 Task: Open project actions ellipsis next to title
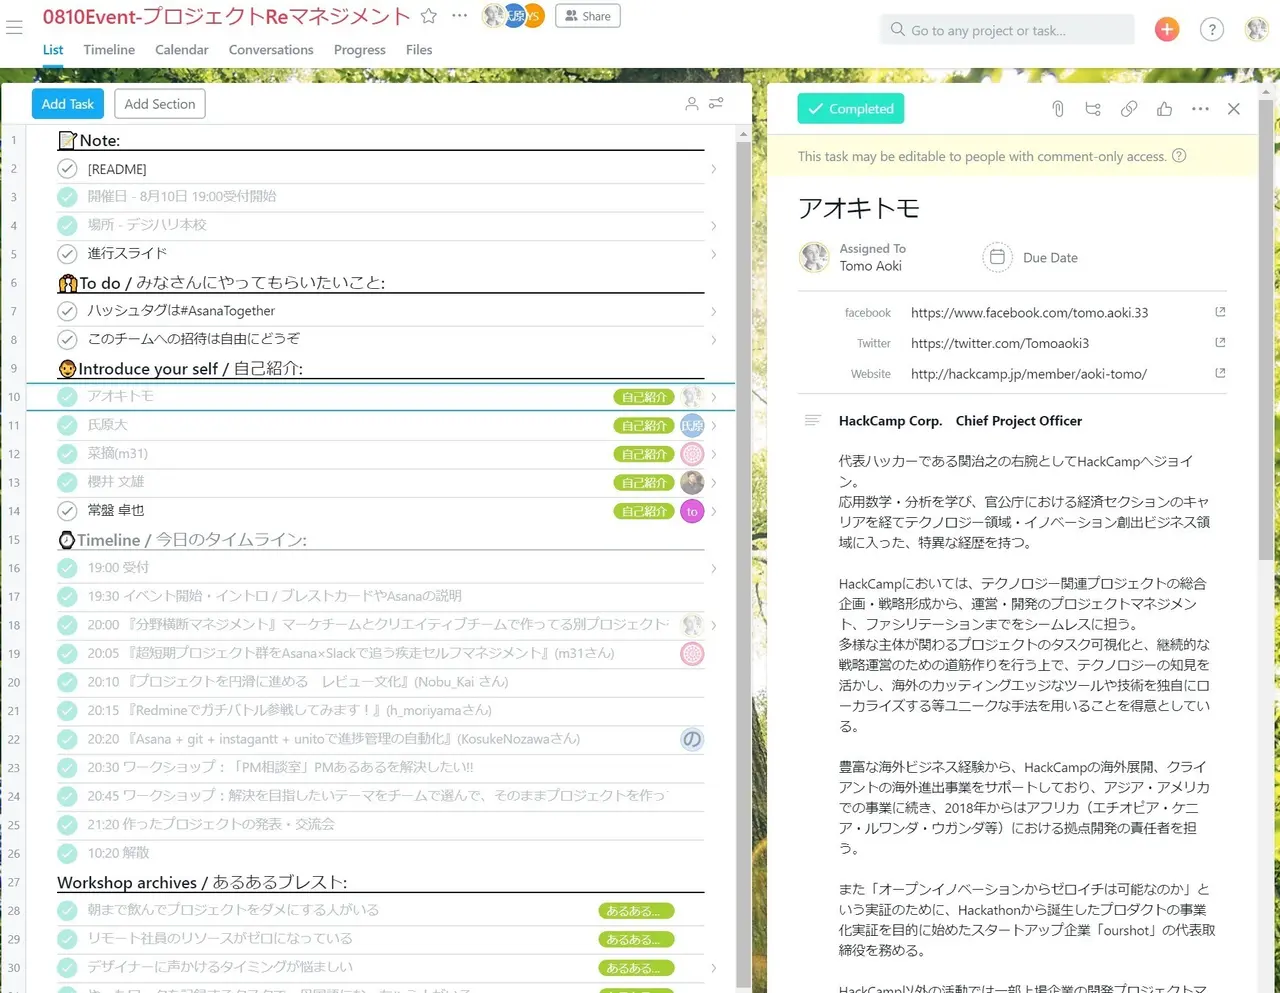[x=459, y=16]
